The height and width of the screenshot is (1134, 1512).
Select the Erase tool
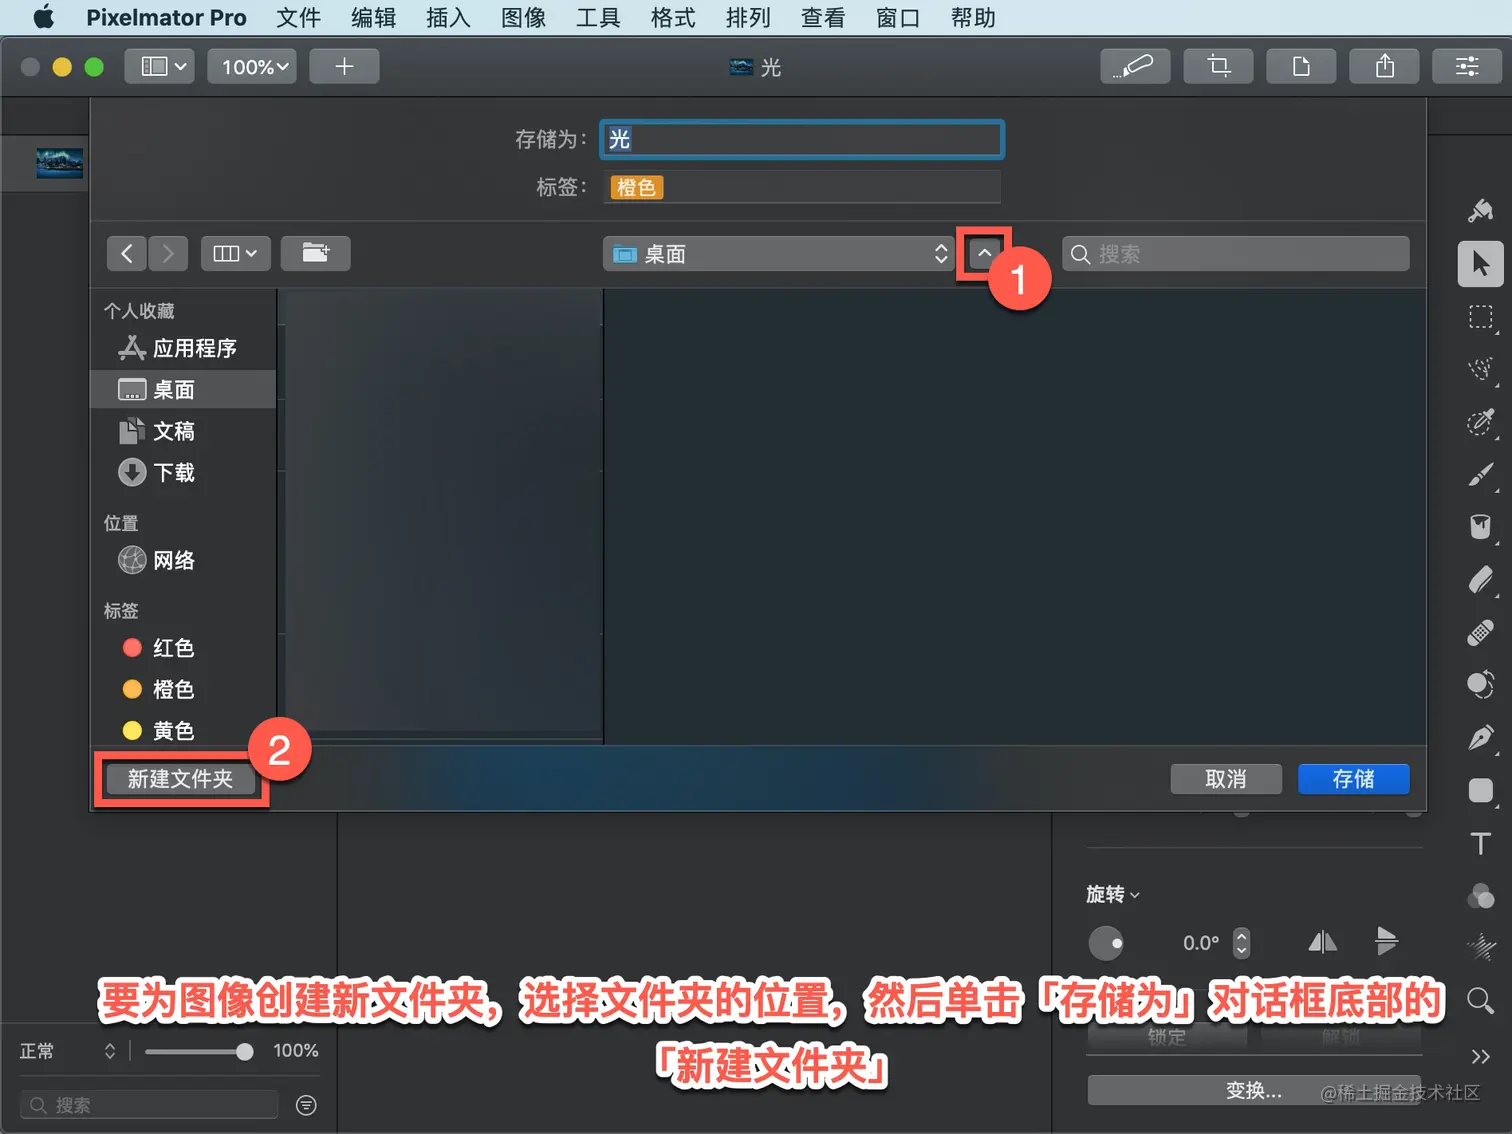[x=1481, y=580]
